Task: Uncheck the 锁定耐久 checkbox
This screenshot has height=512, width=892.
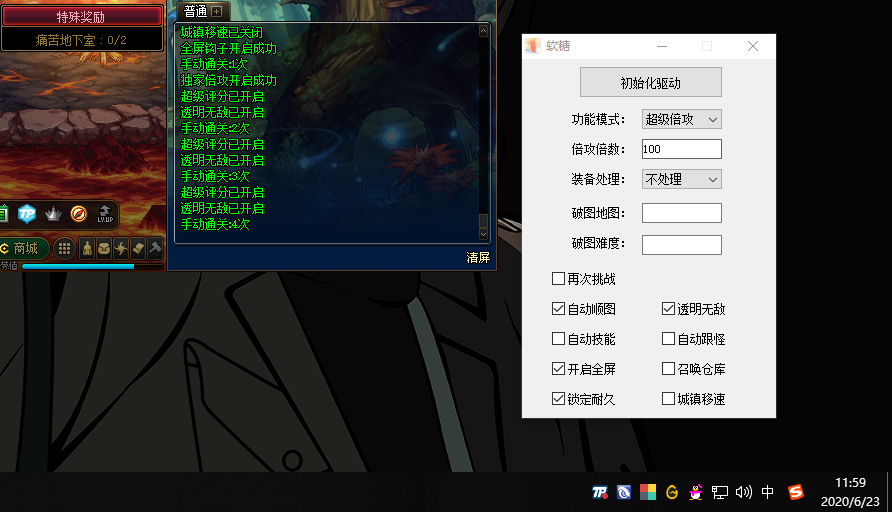Action: point(558,399)
